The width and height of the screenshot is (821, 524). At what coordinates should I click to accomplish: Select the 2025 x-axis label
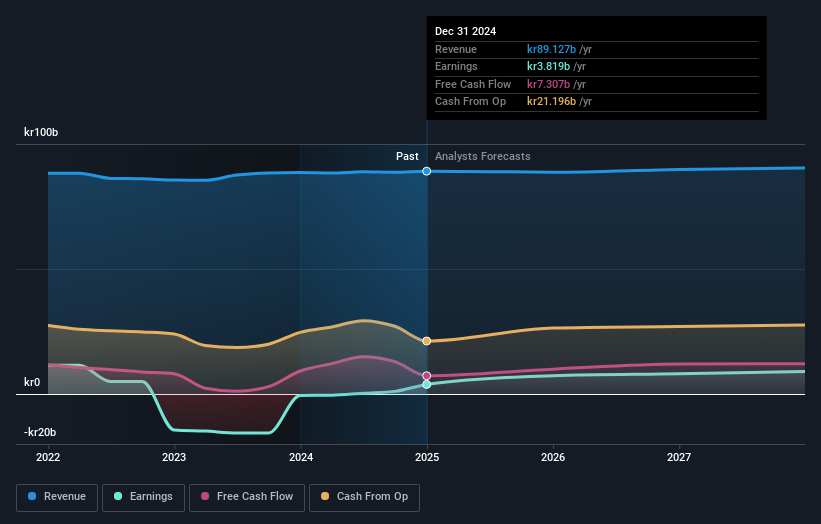click(427, 457)
